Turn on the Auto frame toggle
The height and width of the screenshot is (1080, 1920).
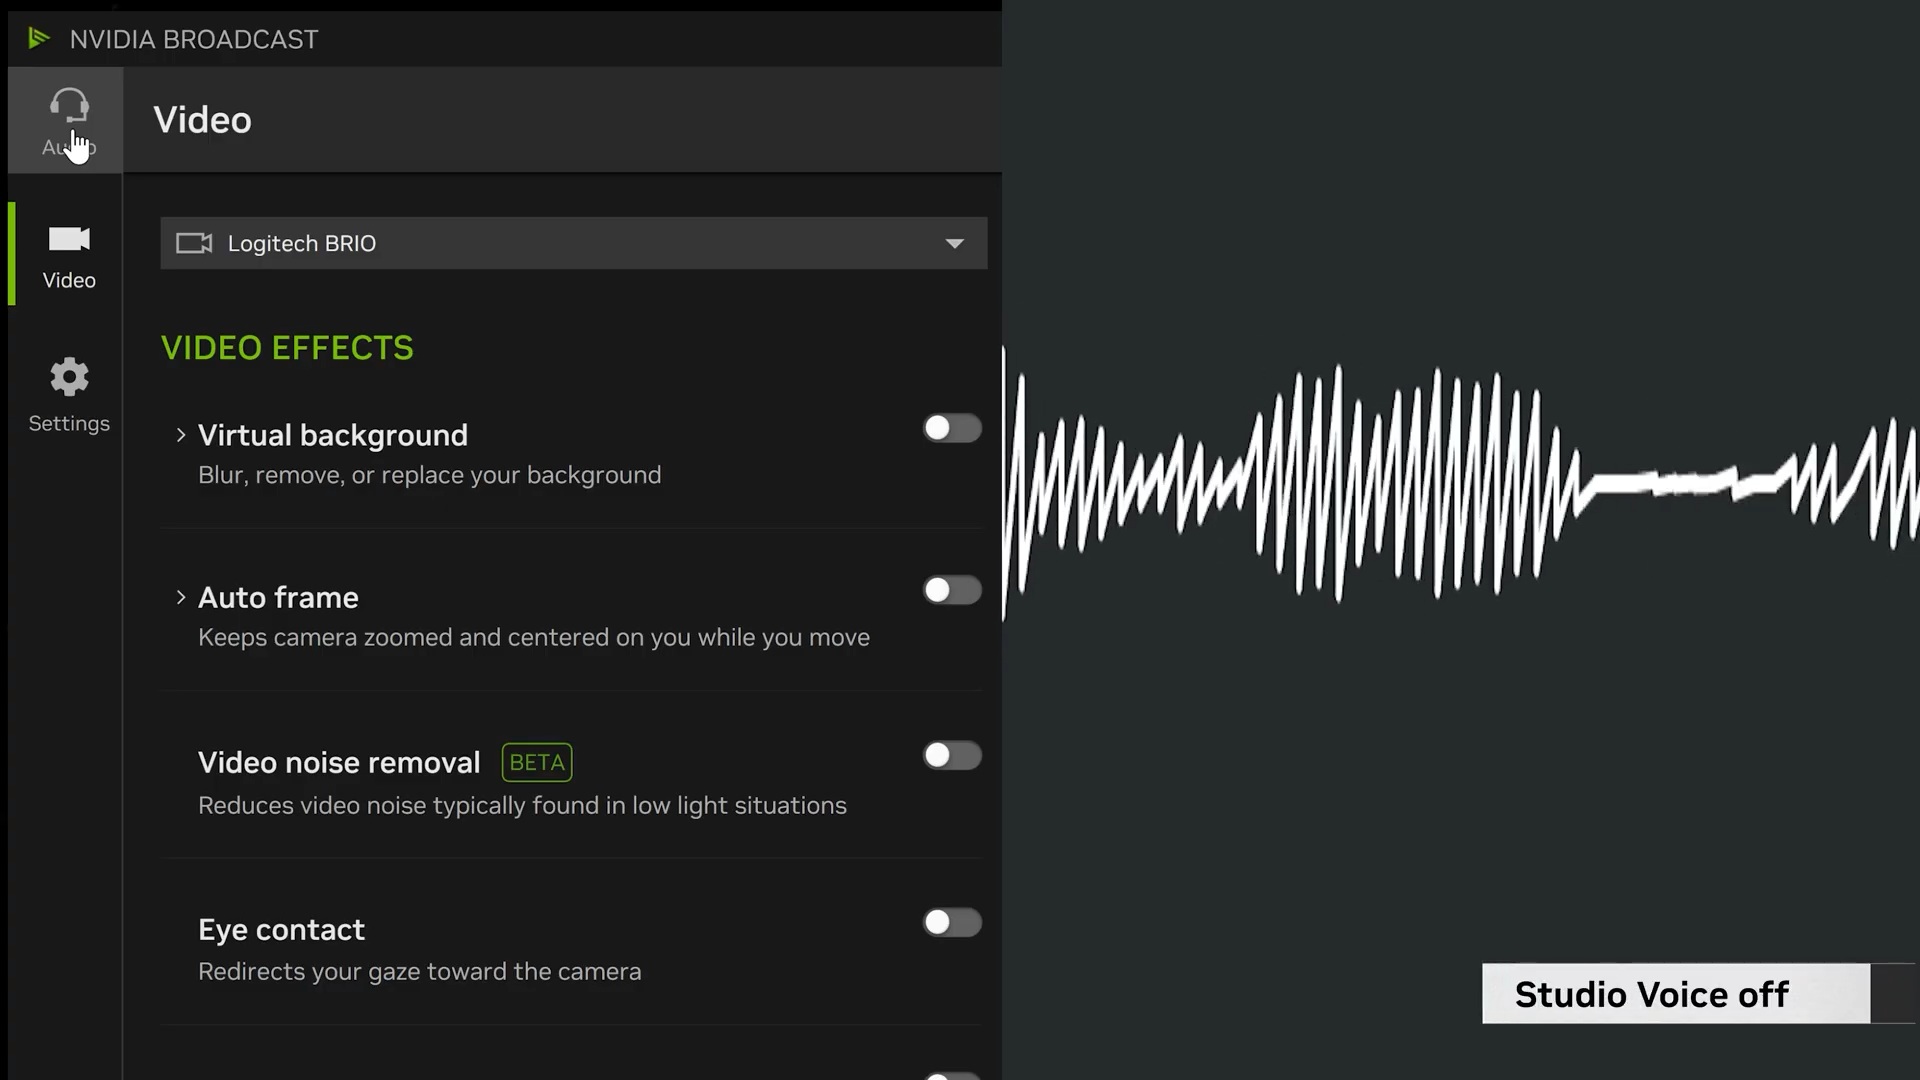pyautogui.click(x=951, y=590)
